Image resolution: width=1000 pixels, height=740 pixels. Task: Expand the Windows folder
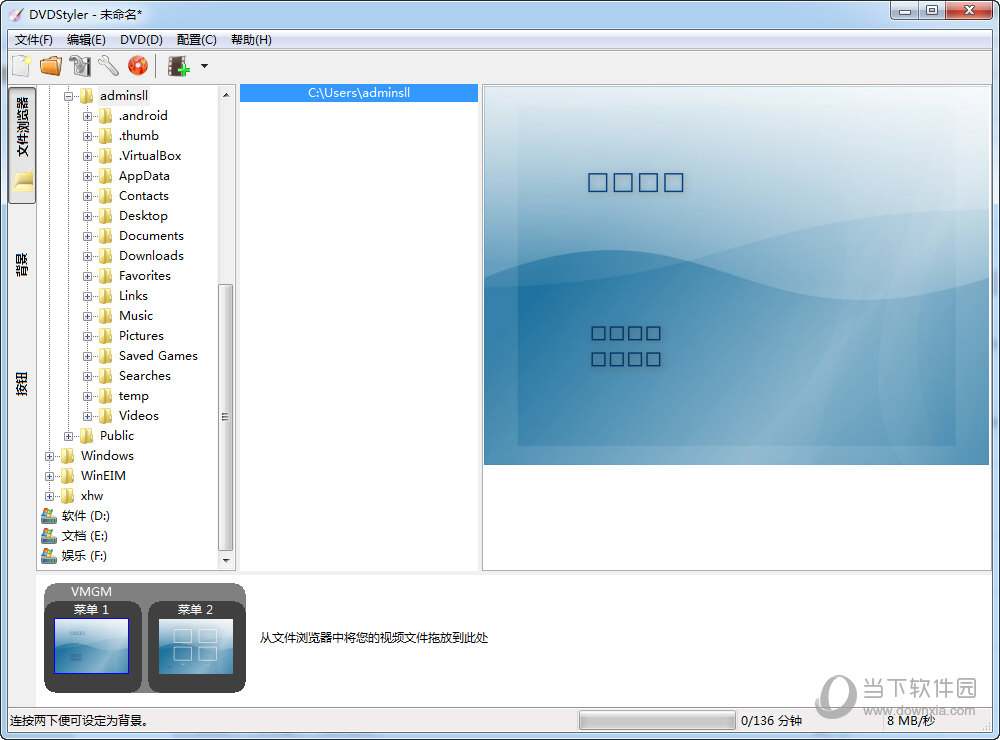(49, 456)
